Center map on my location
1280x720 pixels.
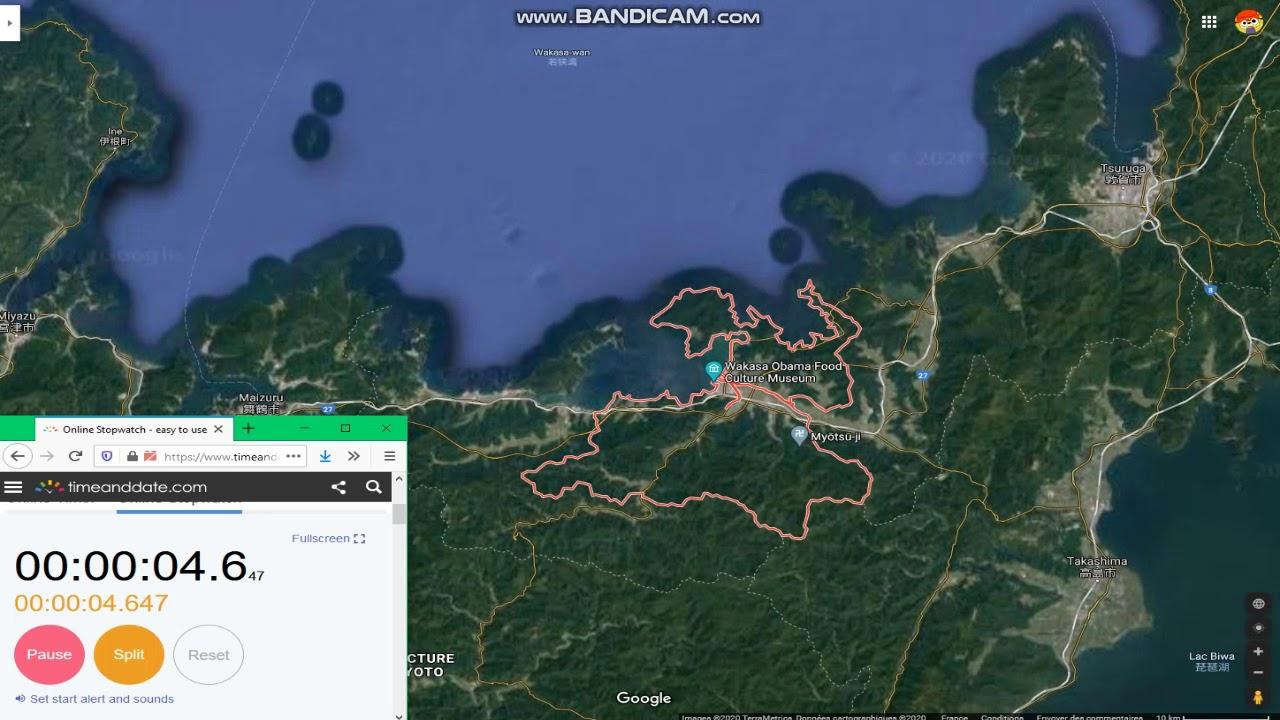[x=1258, y=628]
